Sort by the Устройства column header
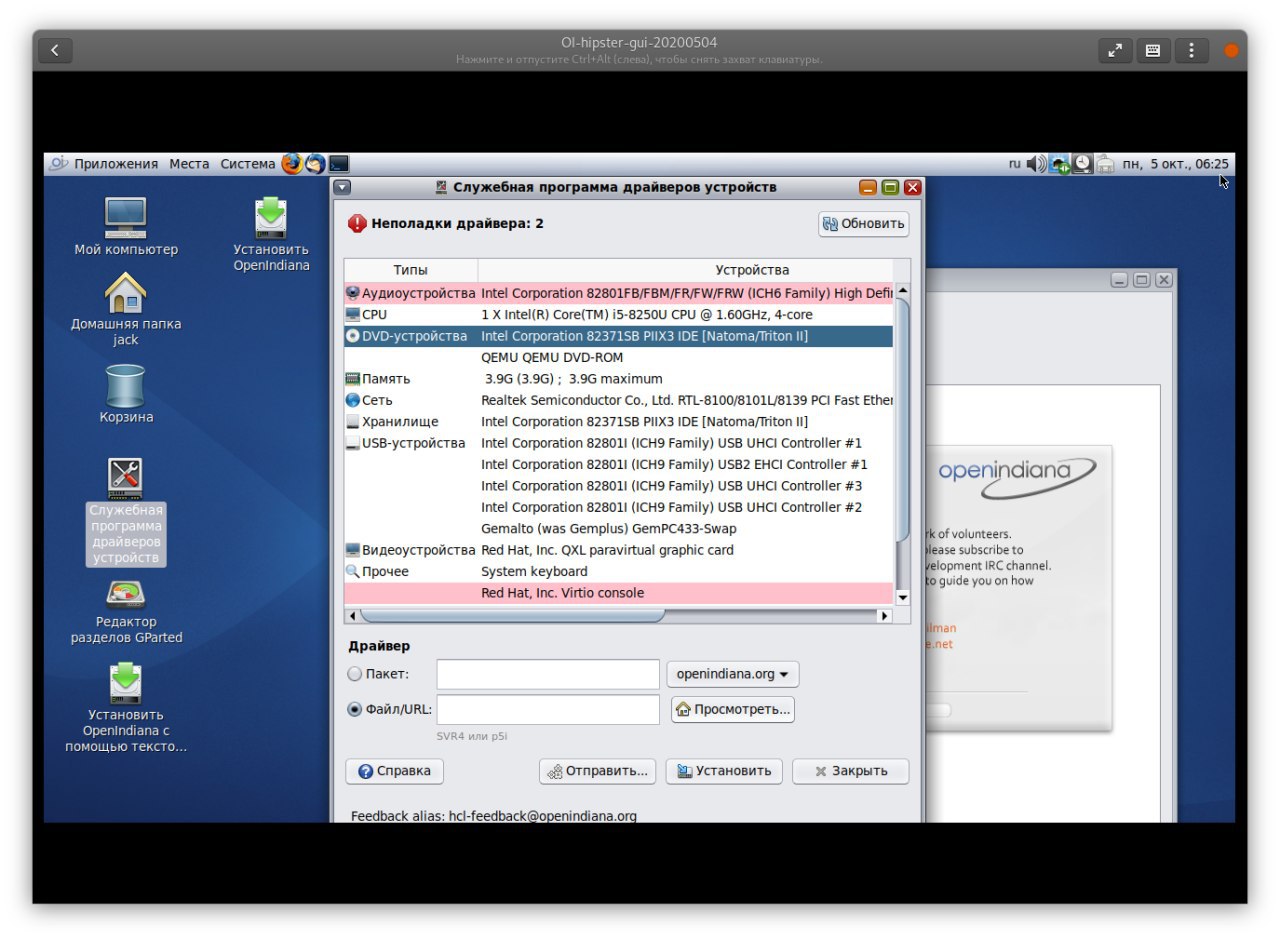This screenshot has width=1280, height=939. coord(752,270)
